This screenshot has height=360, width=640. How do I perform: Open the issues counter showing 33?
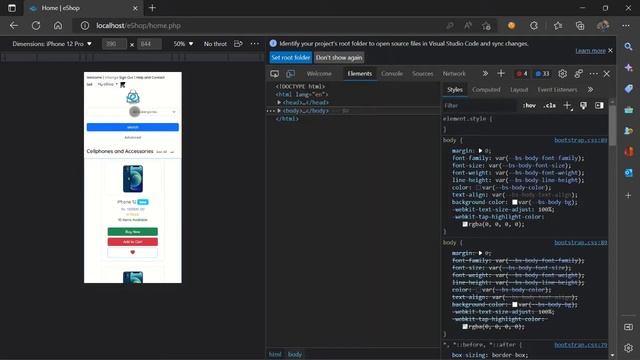click(x=542, y=74)
